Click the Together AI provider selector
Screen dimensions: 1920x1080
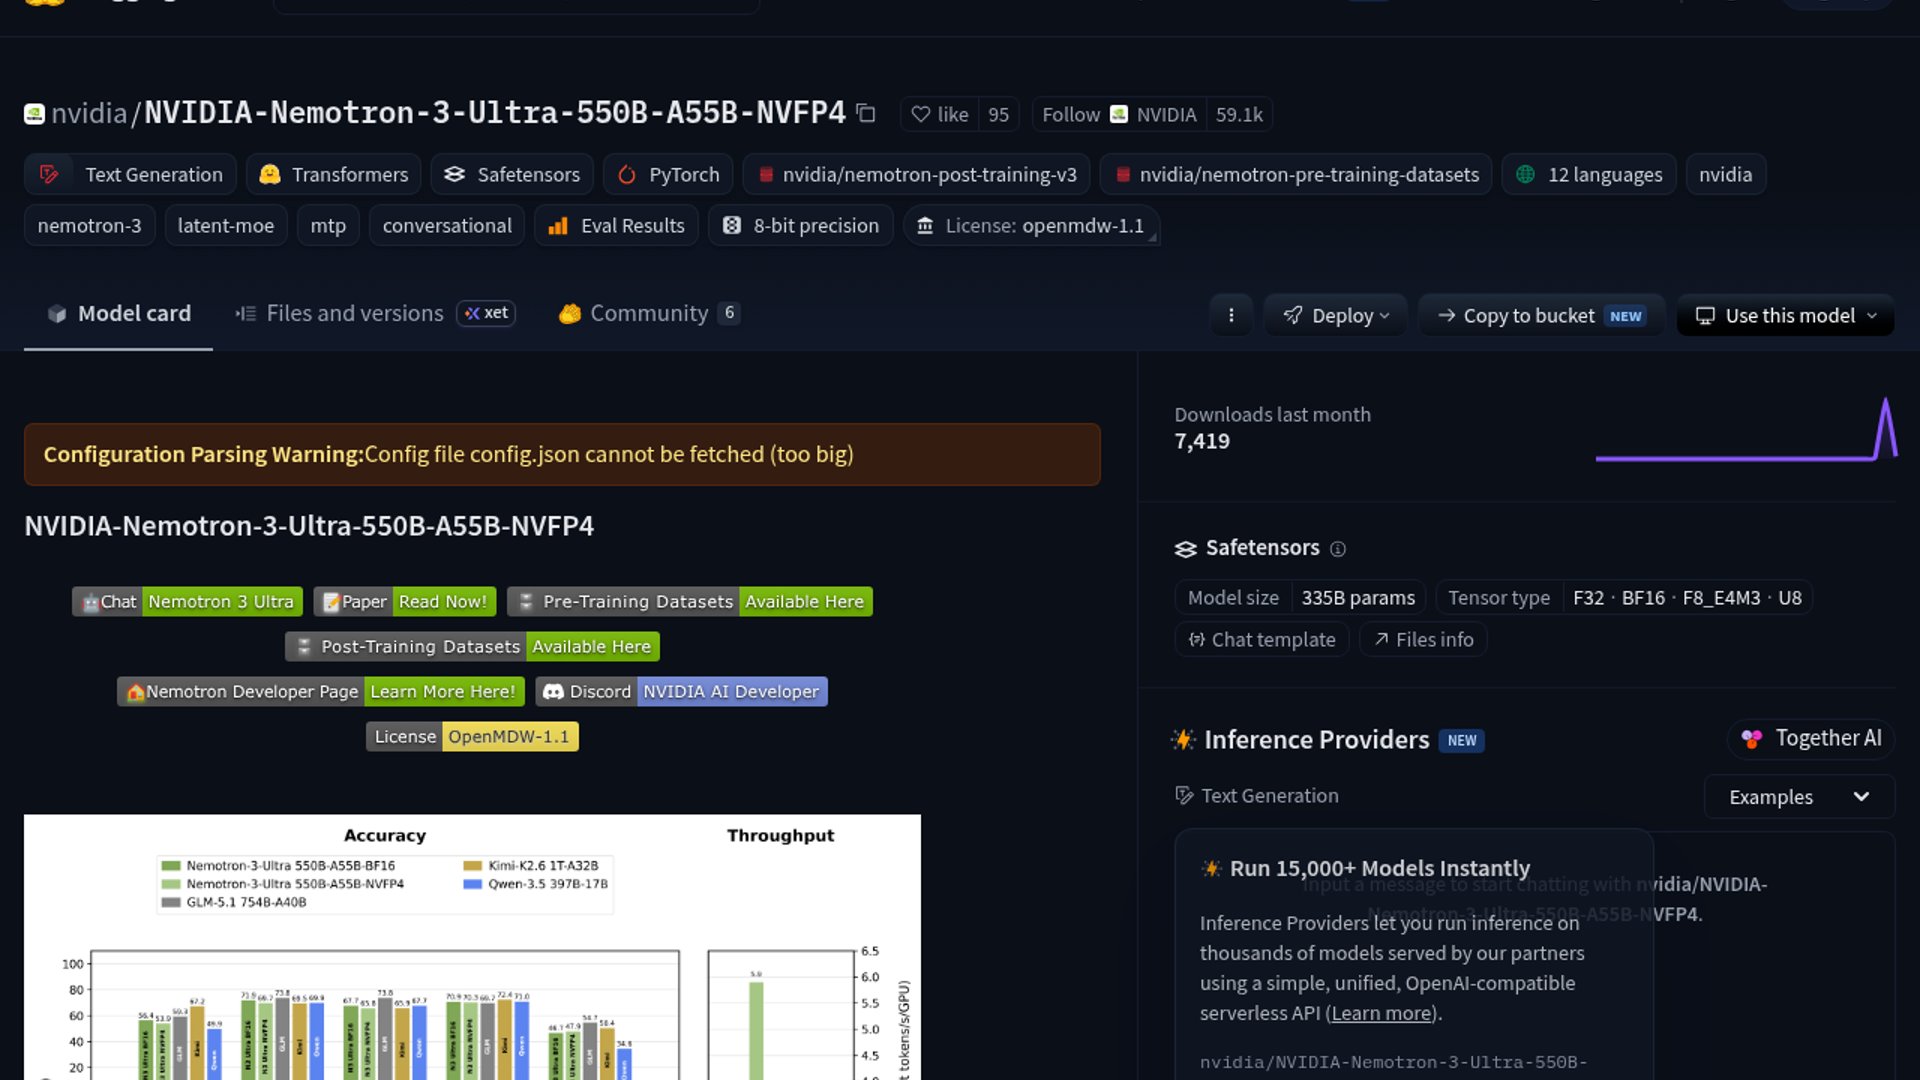pyautogui.click(x=1811, y=738)
